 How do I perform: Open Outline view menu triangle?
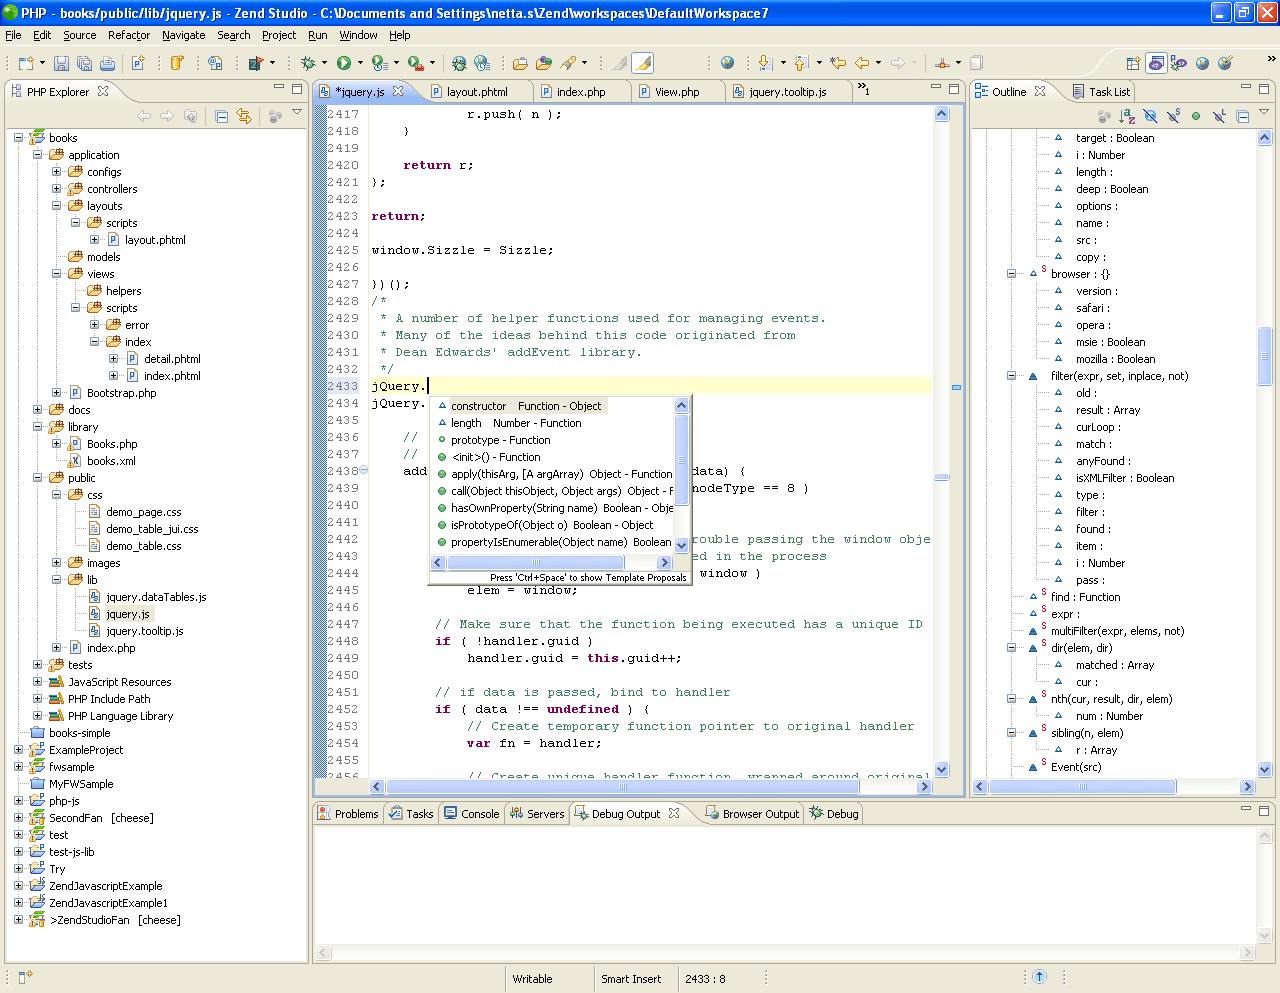pos(1264,112)
